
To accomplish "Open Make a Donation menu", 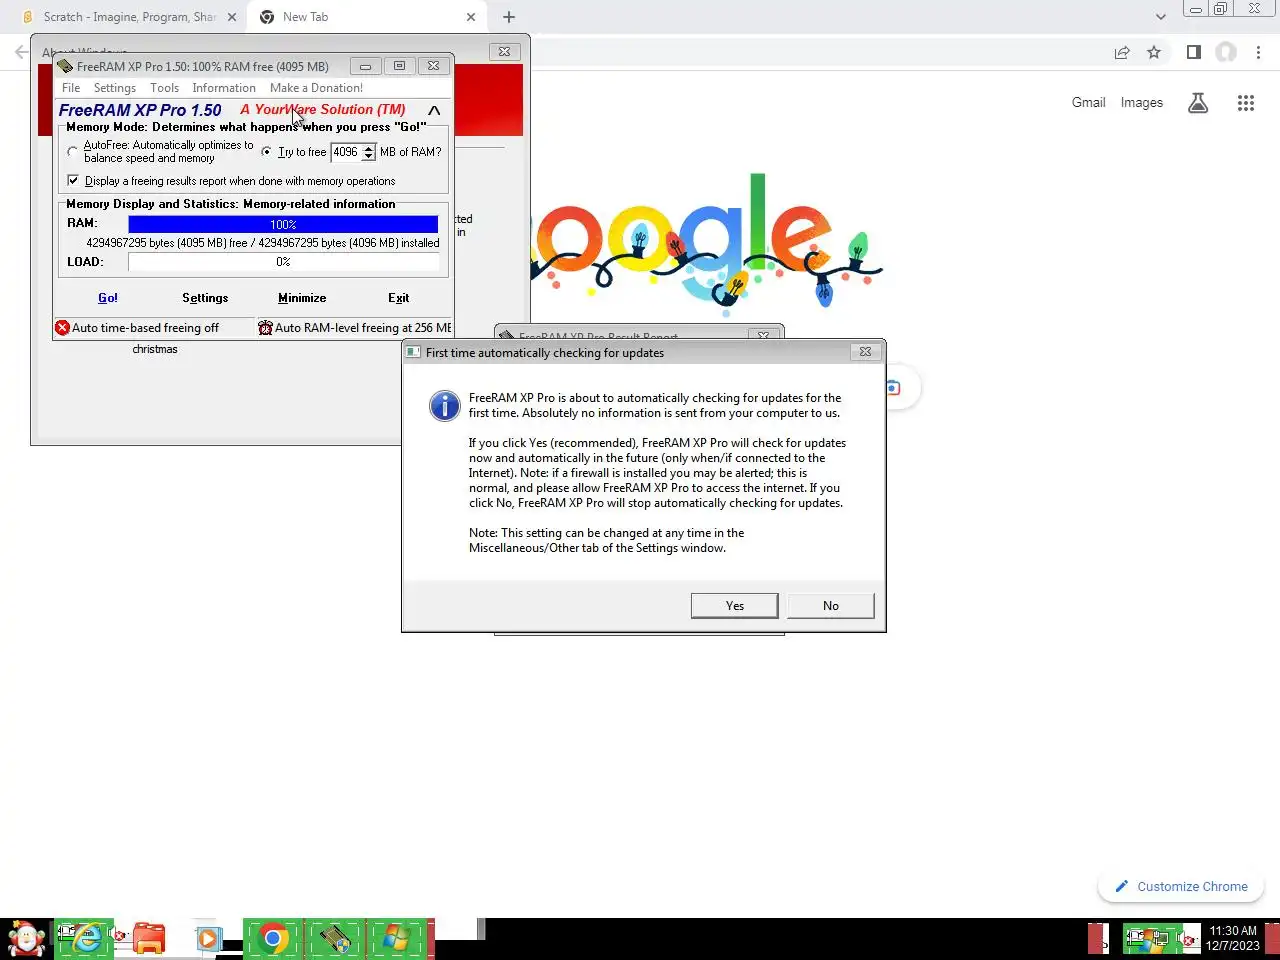I will pyautogui.click(x=316, y=88).
